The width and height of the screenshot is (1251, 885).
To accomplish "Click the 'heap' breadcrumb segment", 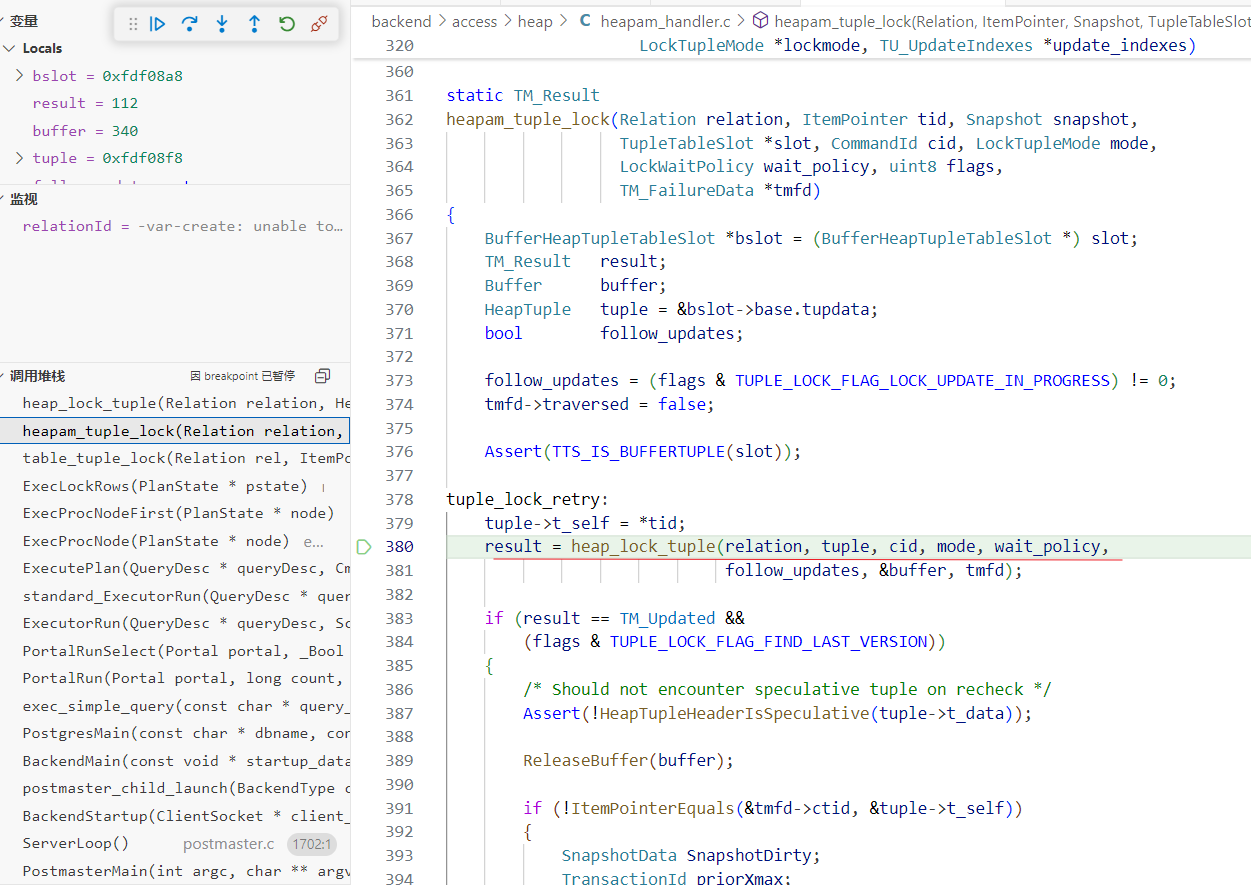I will click(535, 21).
